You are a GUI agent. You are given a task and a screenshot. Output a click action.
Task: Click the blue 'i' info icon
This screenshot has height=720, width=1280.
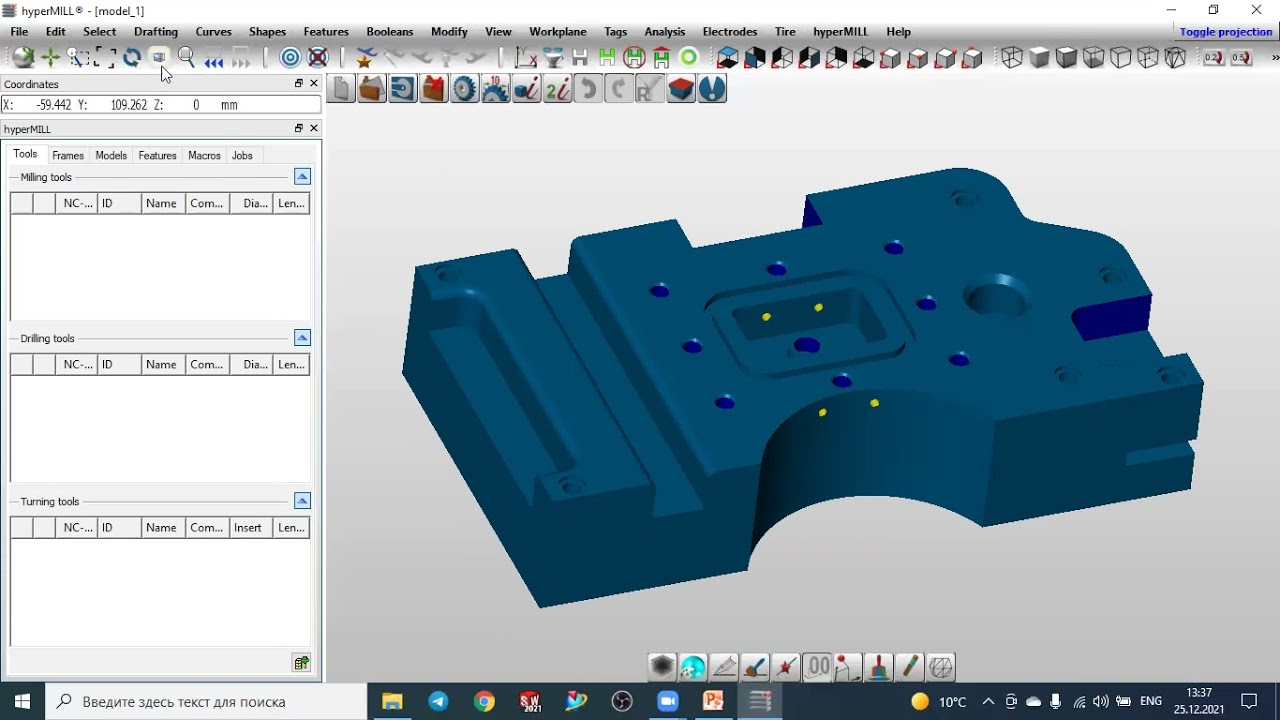(527, 89)
